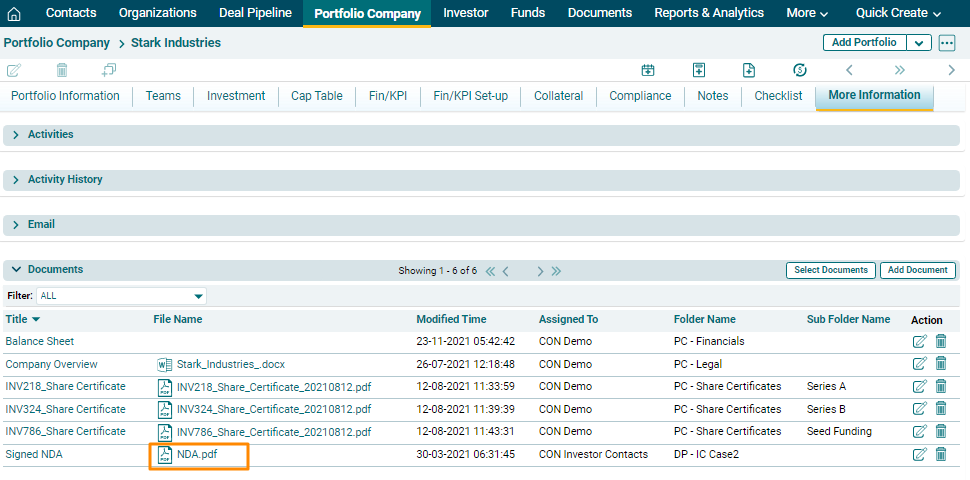Delete the Signed NDA document via its trash icon
The height and width of the screenshot is (480, 970).
[941, 454]
